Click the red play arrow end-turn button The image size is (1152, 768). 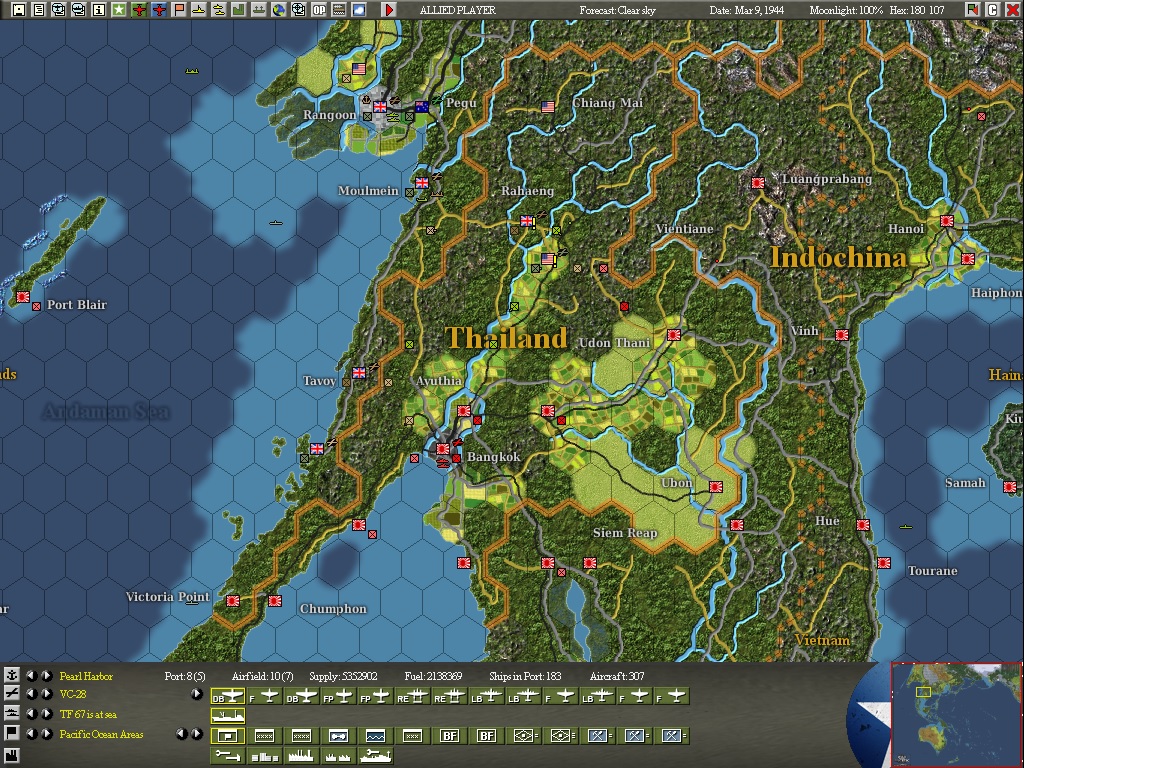(x=389, y=10)
